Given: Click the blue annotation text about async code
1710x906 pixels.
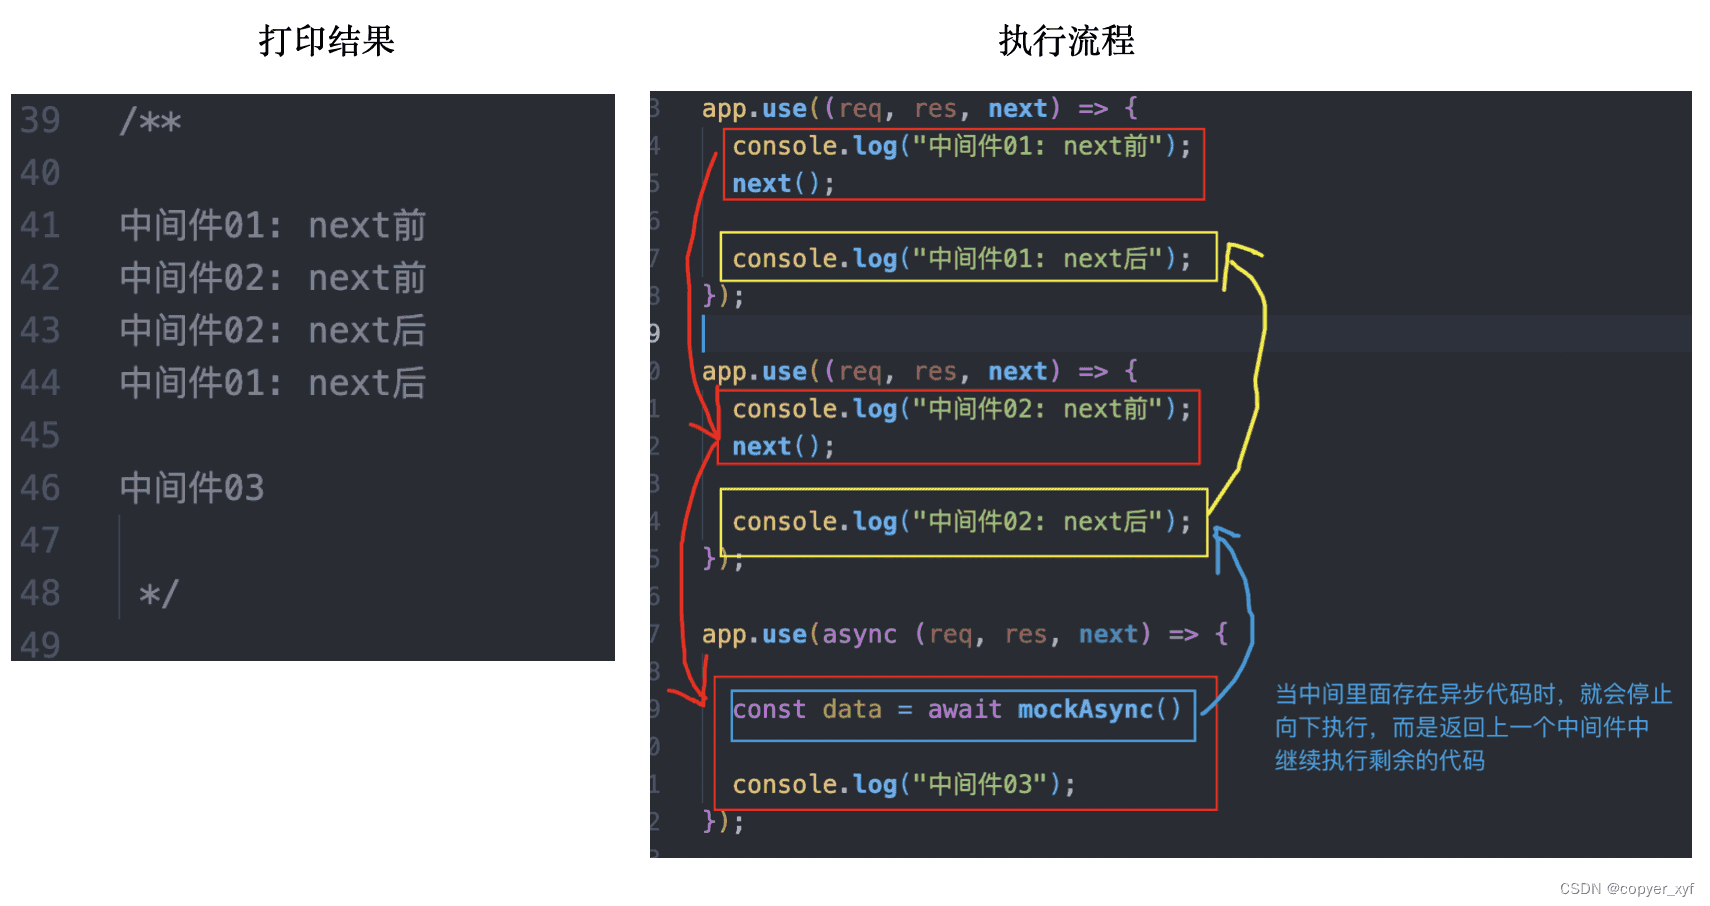Looking at the screenshot, I should pos(1472,727).
